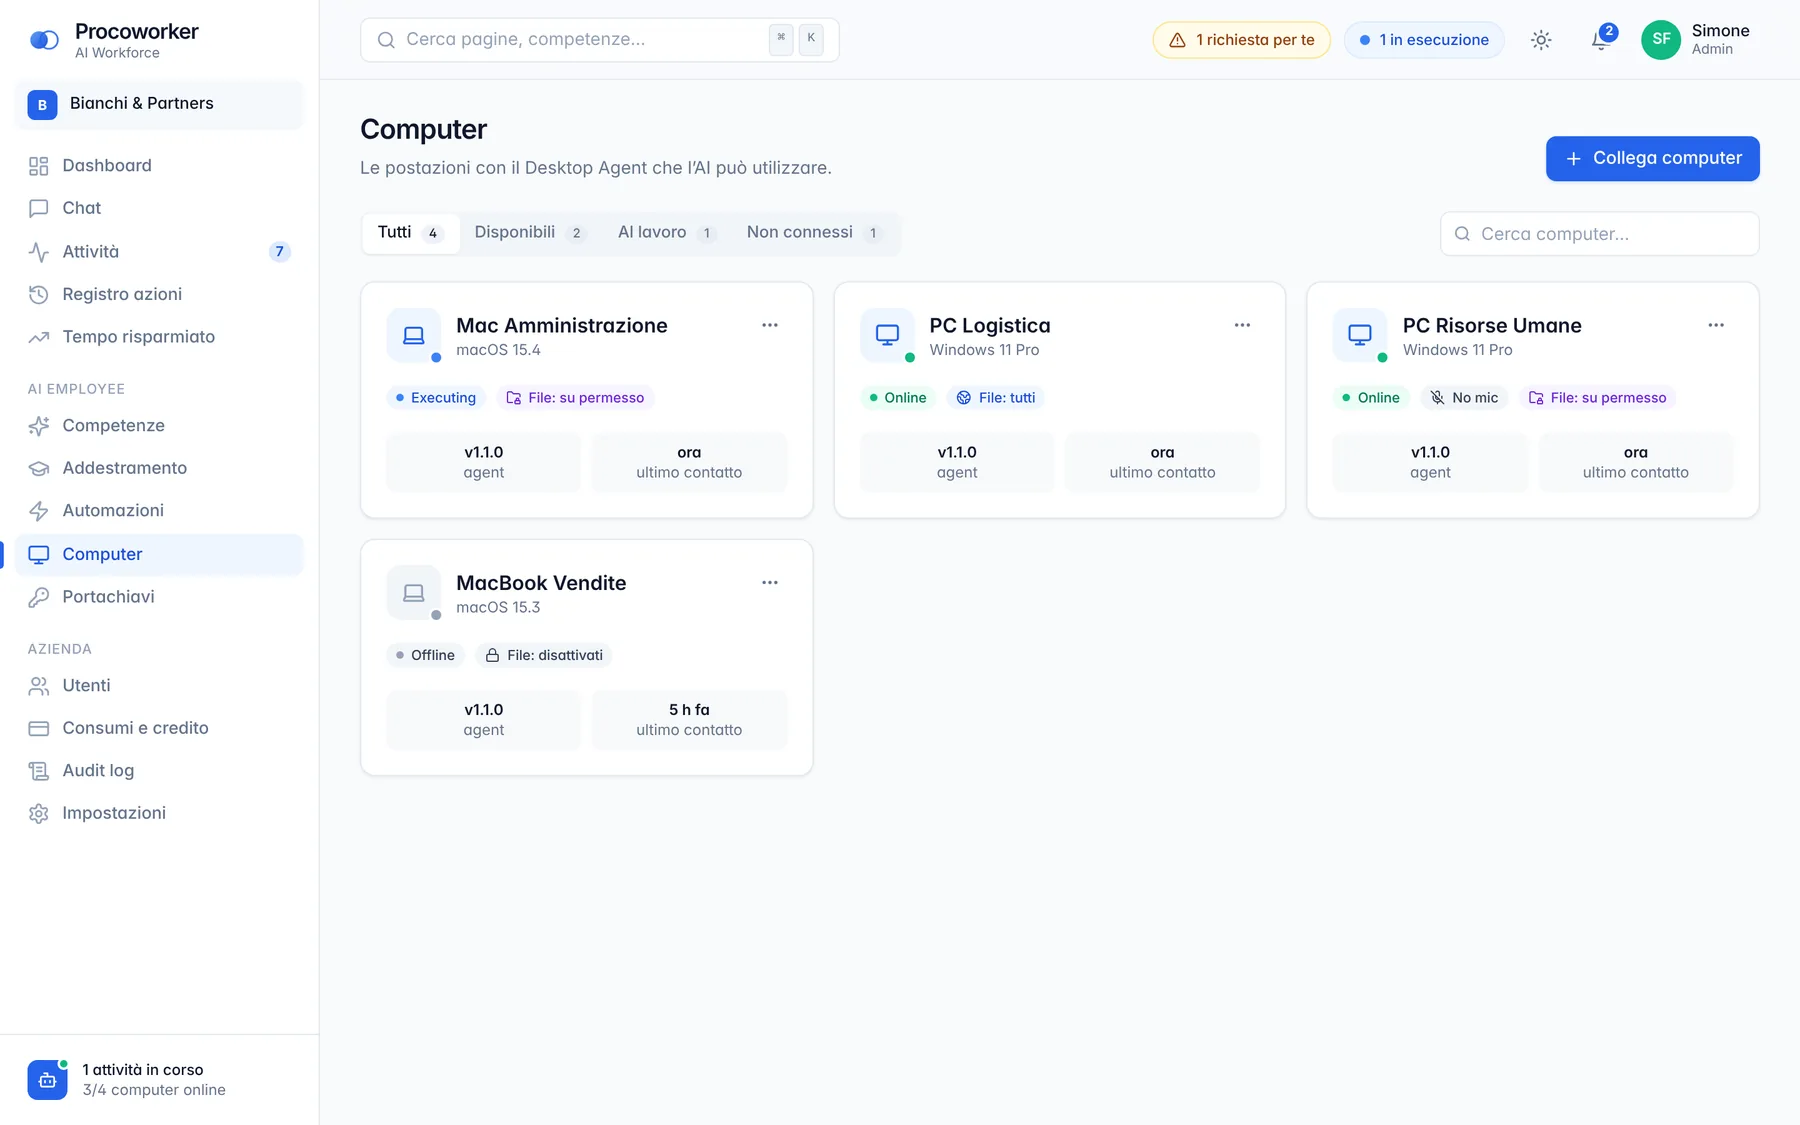Open Tempo risparmiato page
The width and height of the screenshot is (1800, 1125).
(159, 337)
